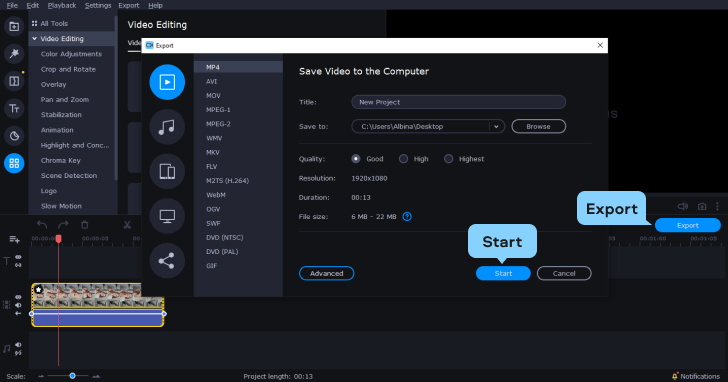Open the Save to folder dropdown arrow

click(496, 126)
